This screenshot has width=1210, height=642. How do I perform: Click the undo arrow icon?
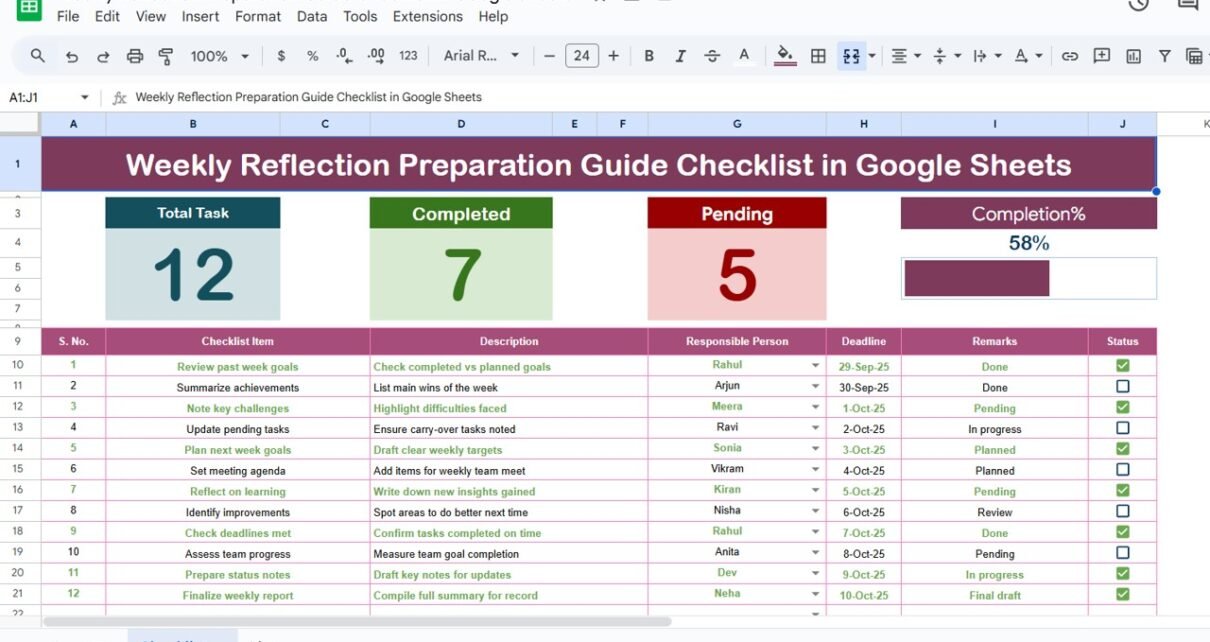tap(71, 57)
